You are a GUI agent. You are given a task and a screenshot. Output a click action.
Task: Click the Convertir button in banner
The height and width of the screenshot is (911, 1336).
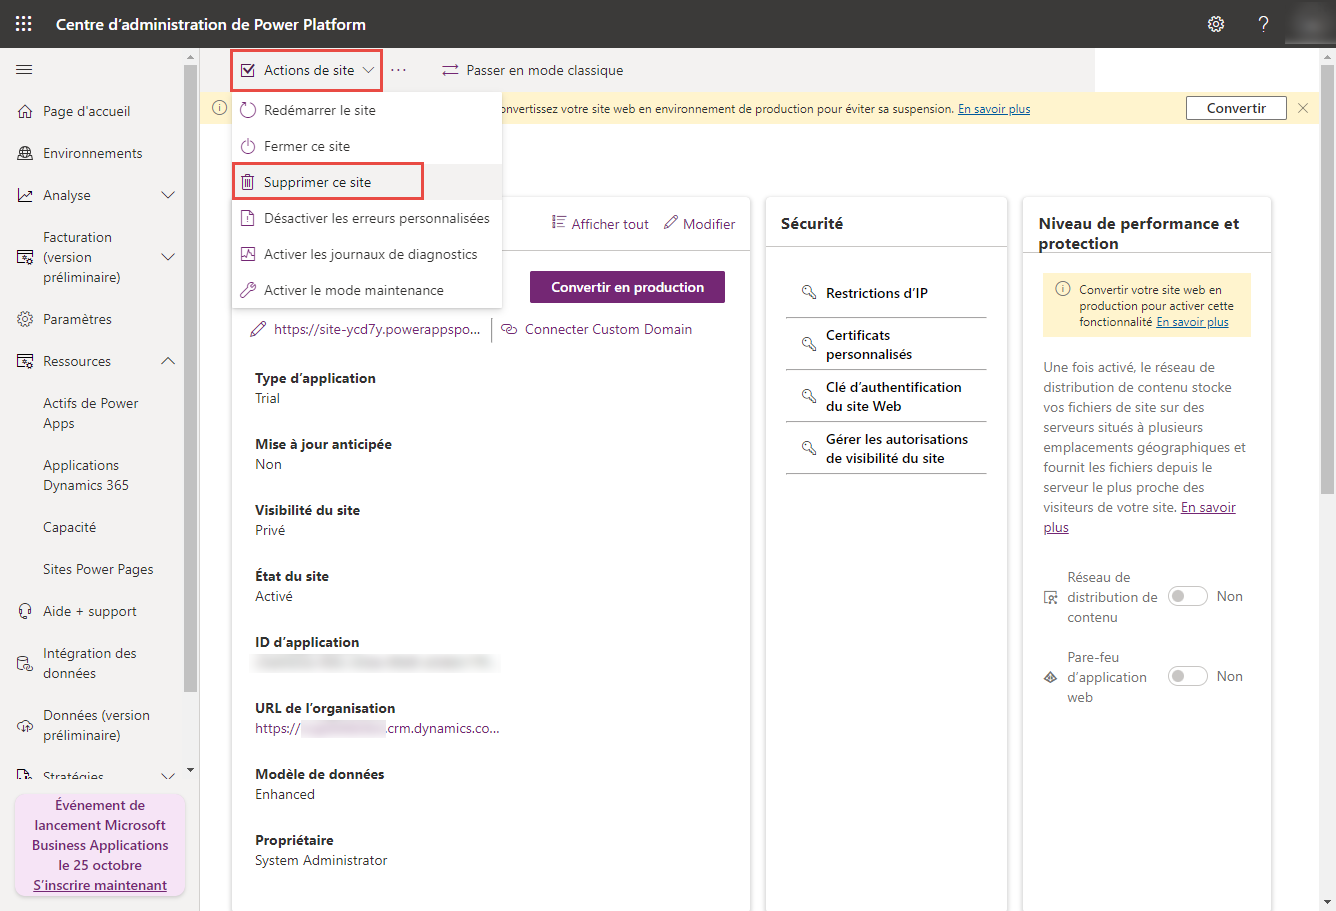1236,108
